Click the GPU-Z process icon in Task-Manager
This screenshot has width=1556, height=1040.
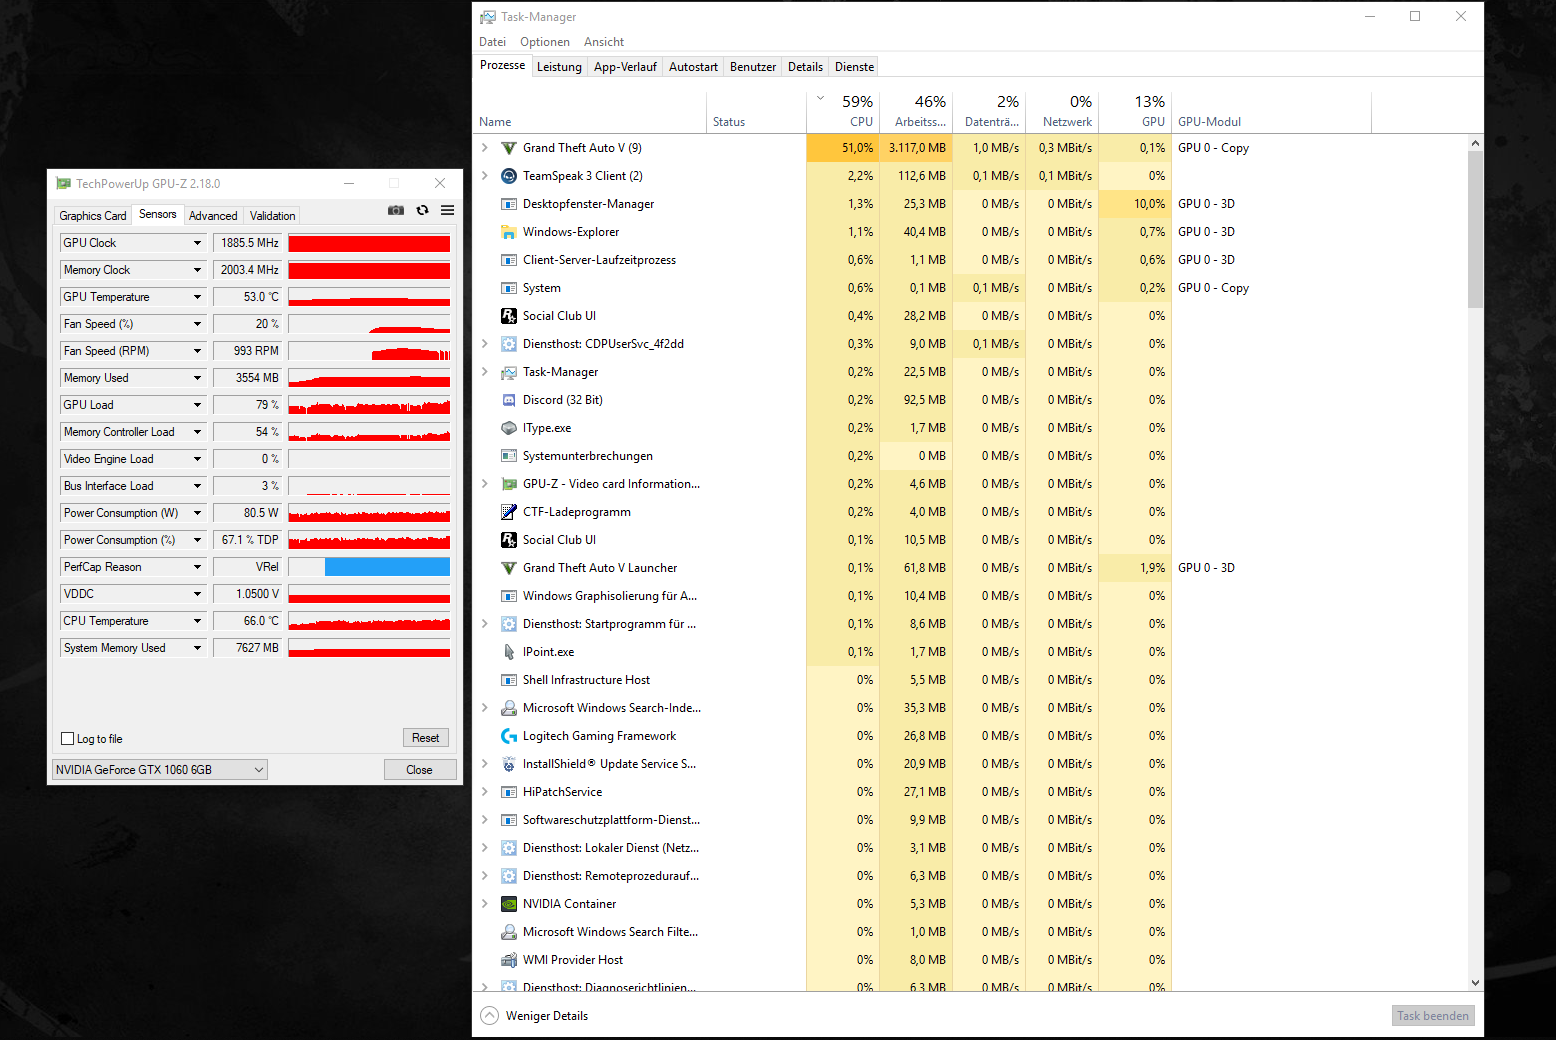click(508, 484)
